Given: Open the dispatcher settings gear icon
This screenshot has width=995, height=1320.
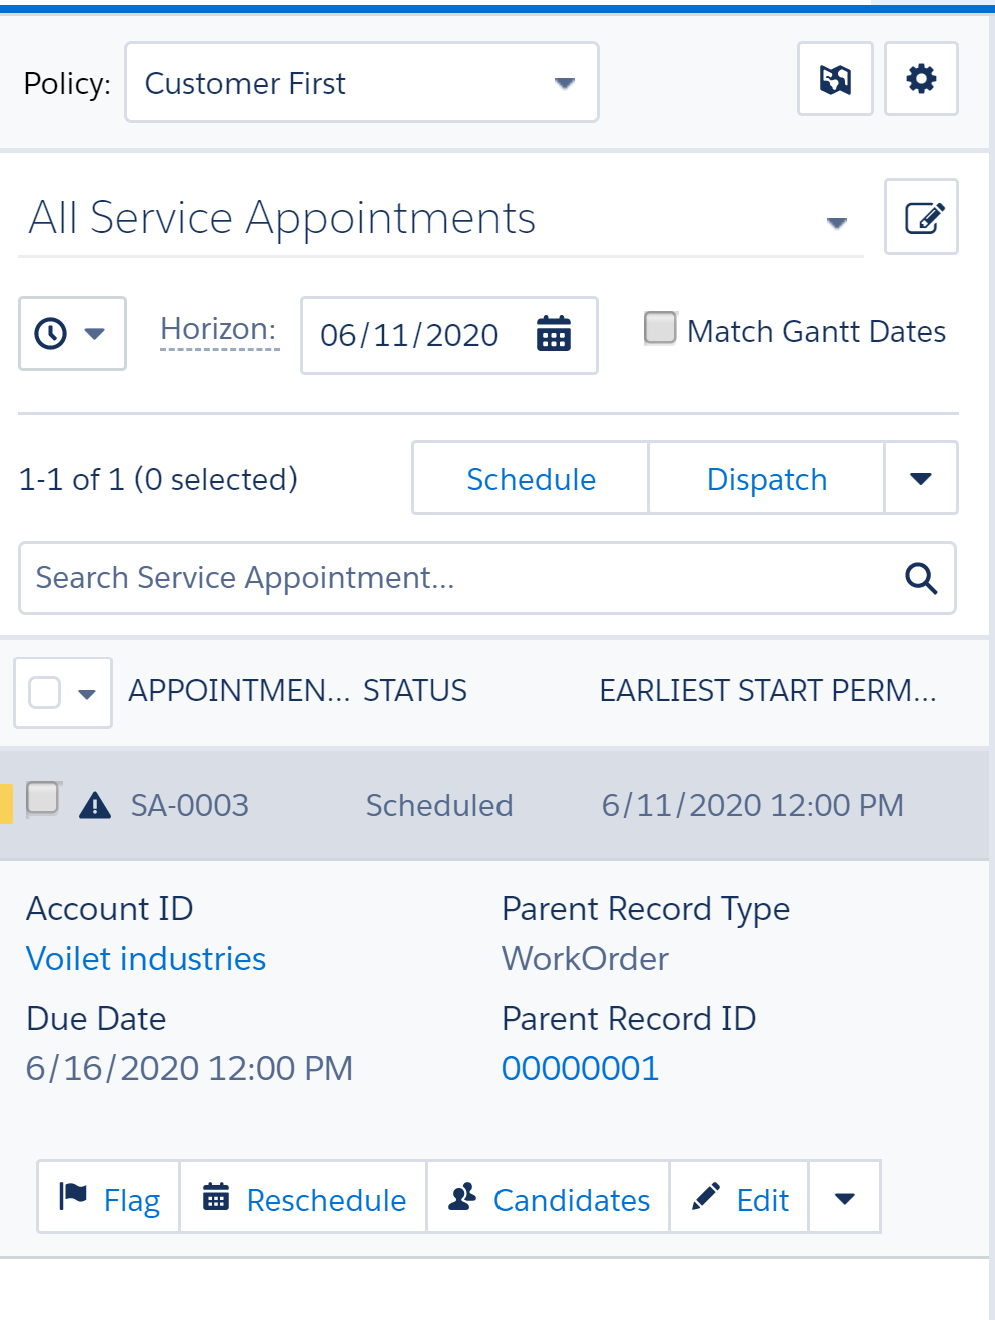Looking at the screenshot, I should 921,78.
